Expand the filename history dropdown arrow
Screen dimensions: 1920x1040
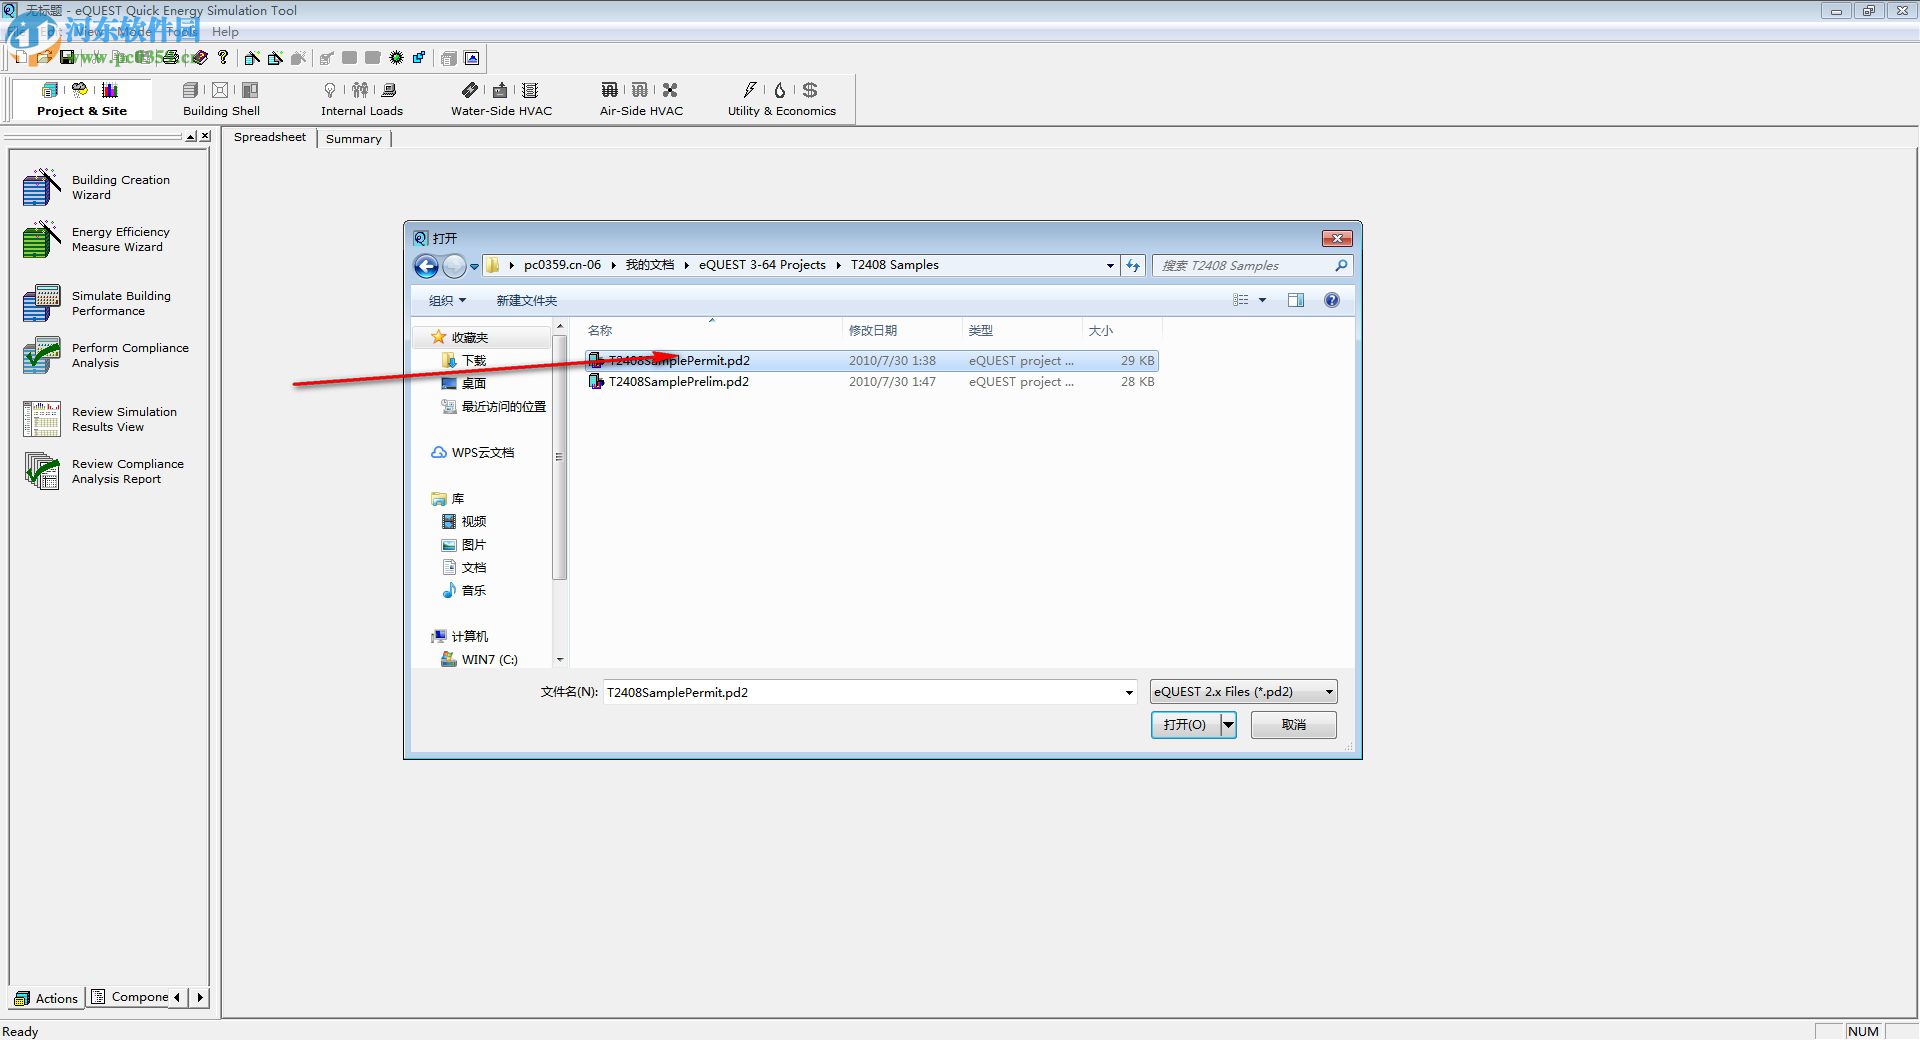click(x=1129, y=692)
